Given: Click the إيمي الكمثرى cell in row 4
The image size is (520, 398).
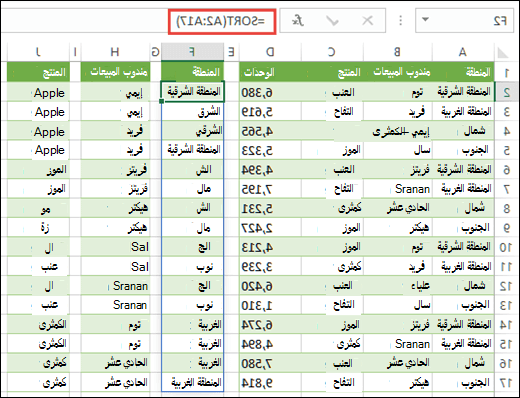Looking at the screenshot, I should 397,131.
